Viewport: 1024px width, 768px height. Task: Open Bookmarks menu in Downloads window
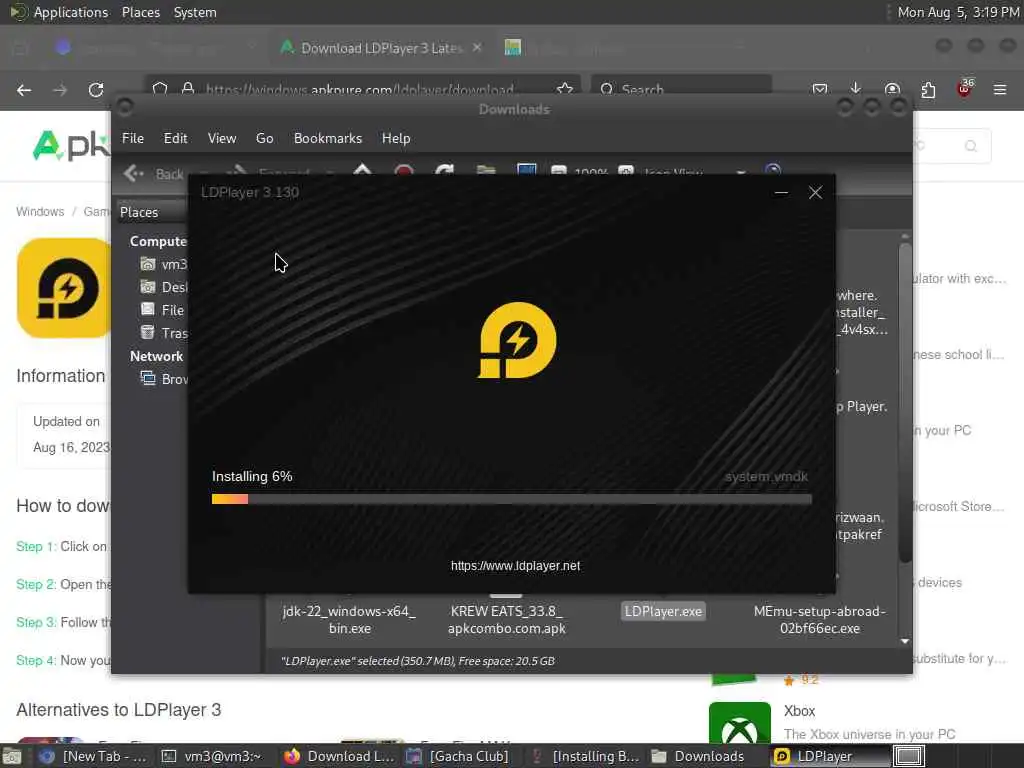[x=328, y=138]
